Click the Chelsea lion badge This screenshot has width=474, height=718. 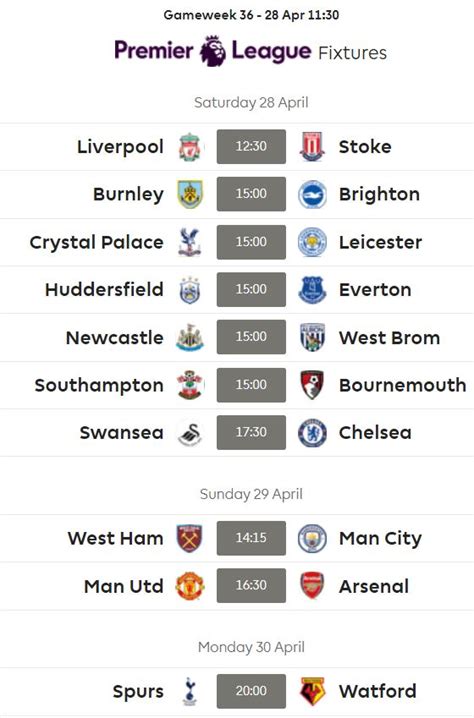[312, 433]
